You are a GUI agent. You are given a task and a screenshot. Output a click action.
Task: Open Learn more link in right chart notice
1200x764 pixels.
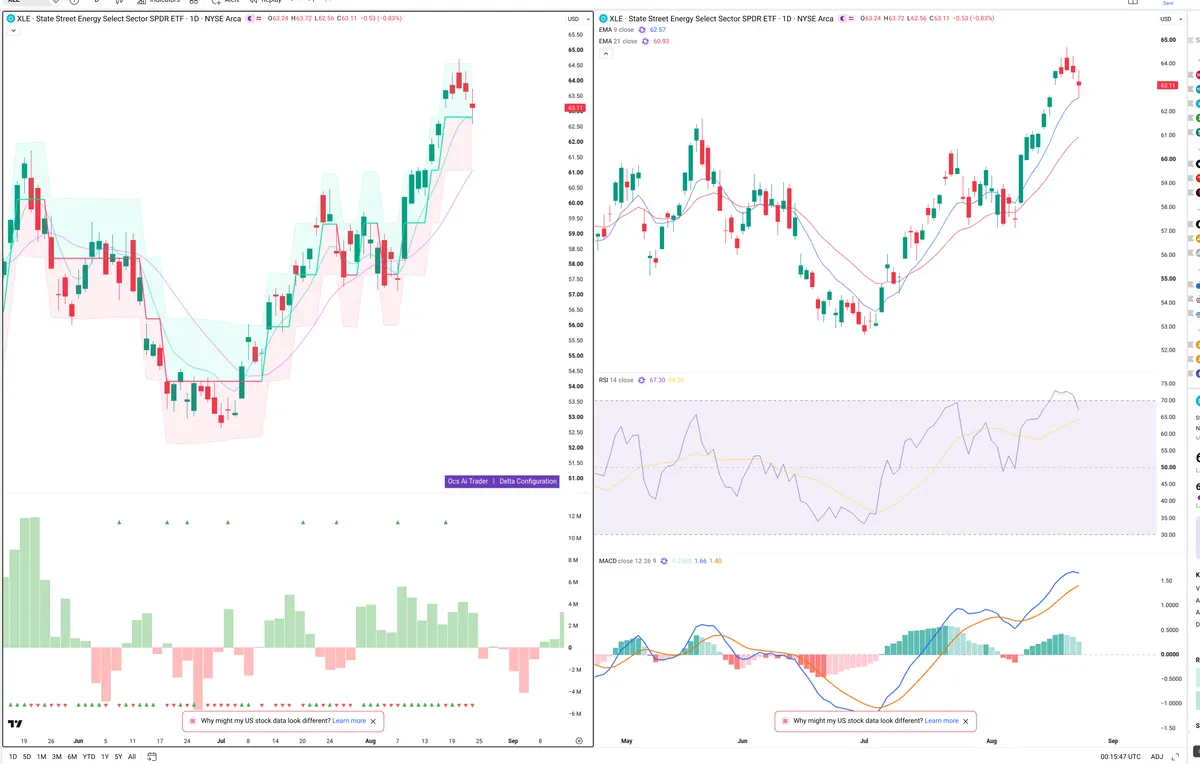pos(942,720)
